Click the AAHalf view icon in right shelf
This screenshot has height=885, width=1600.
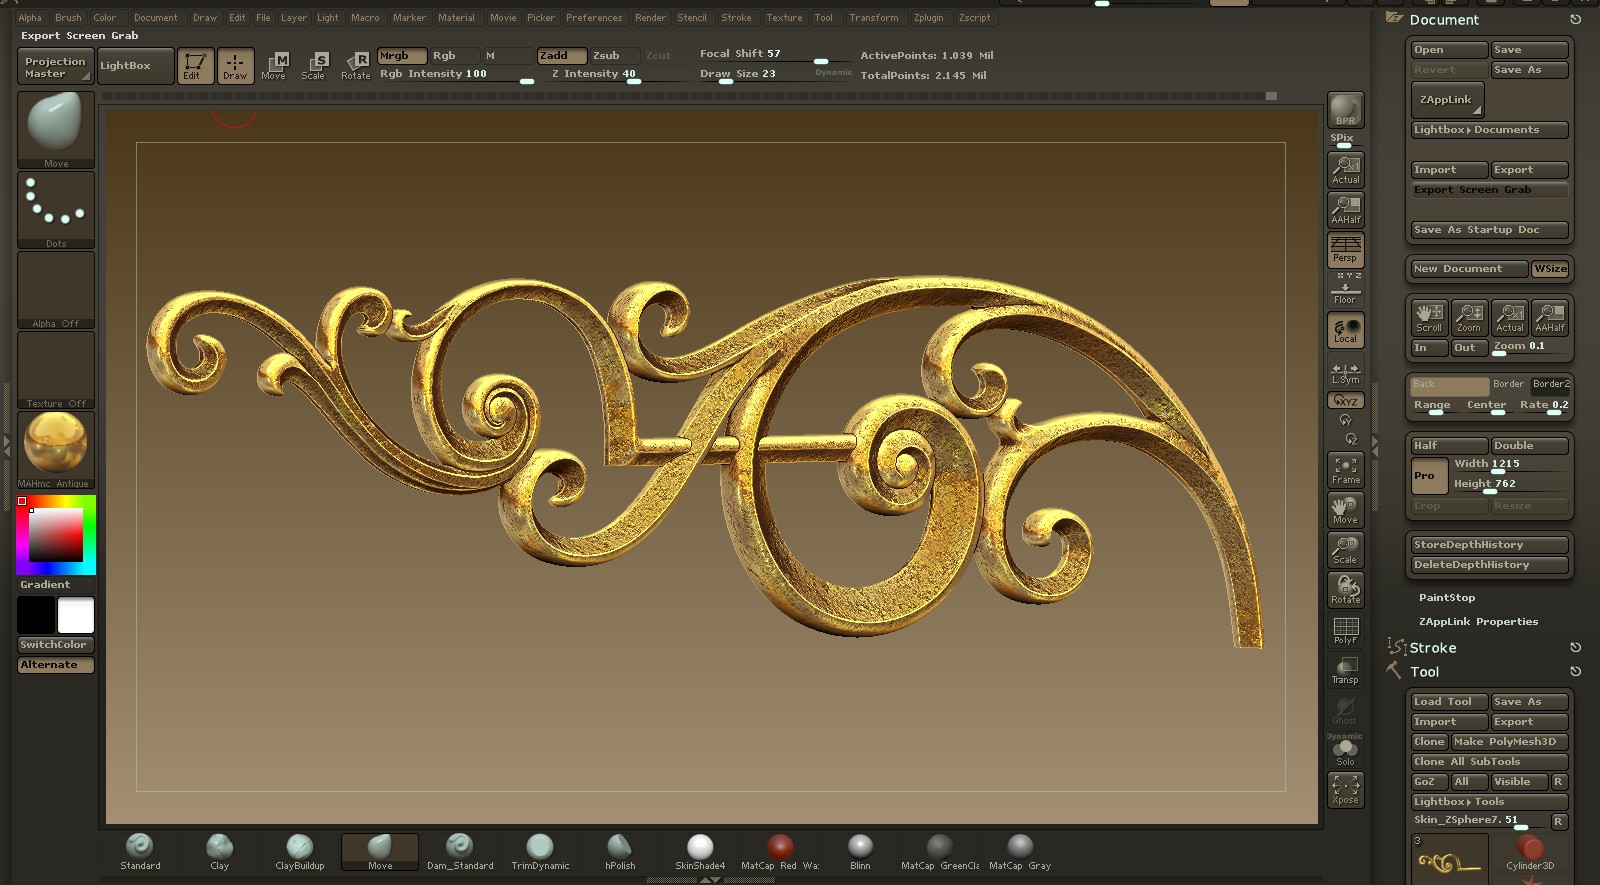1345,209
